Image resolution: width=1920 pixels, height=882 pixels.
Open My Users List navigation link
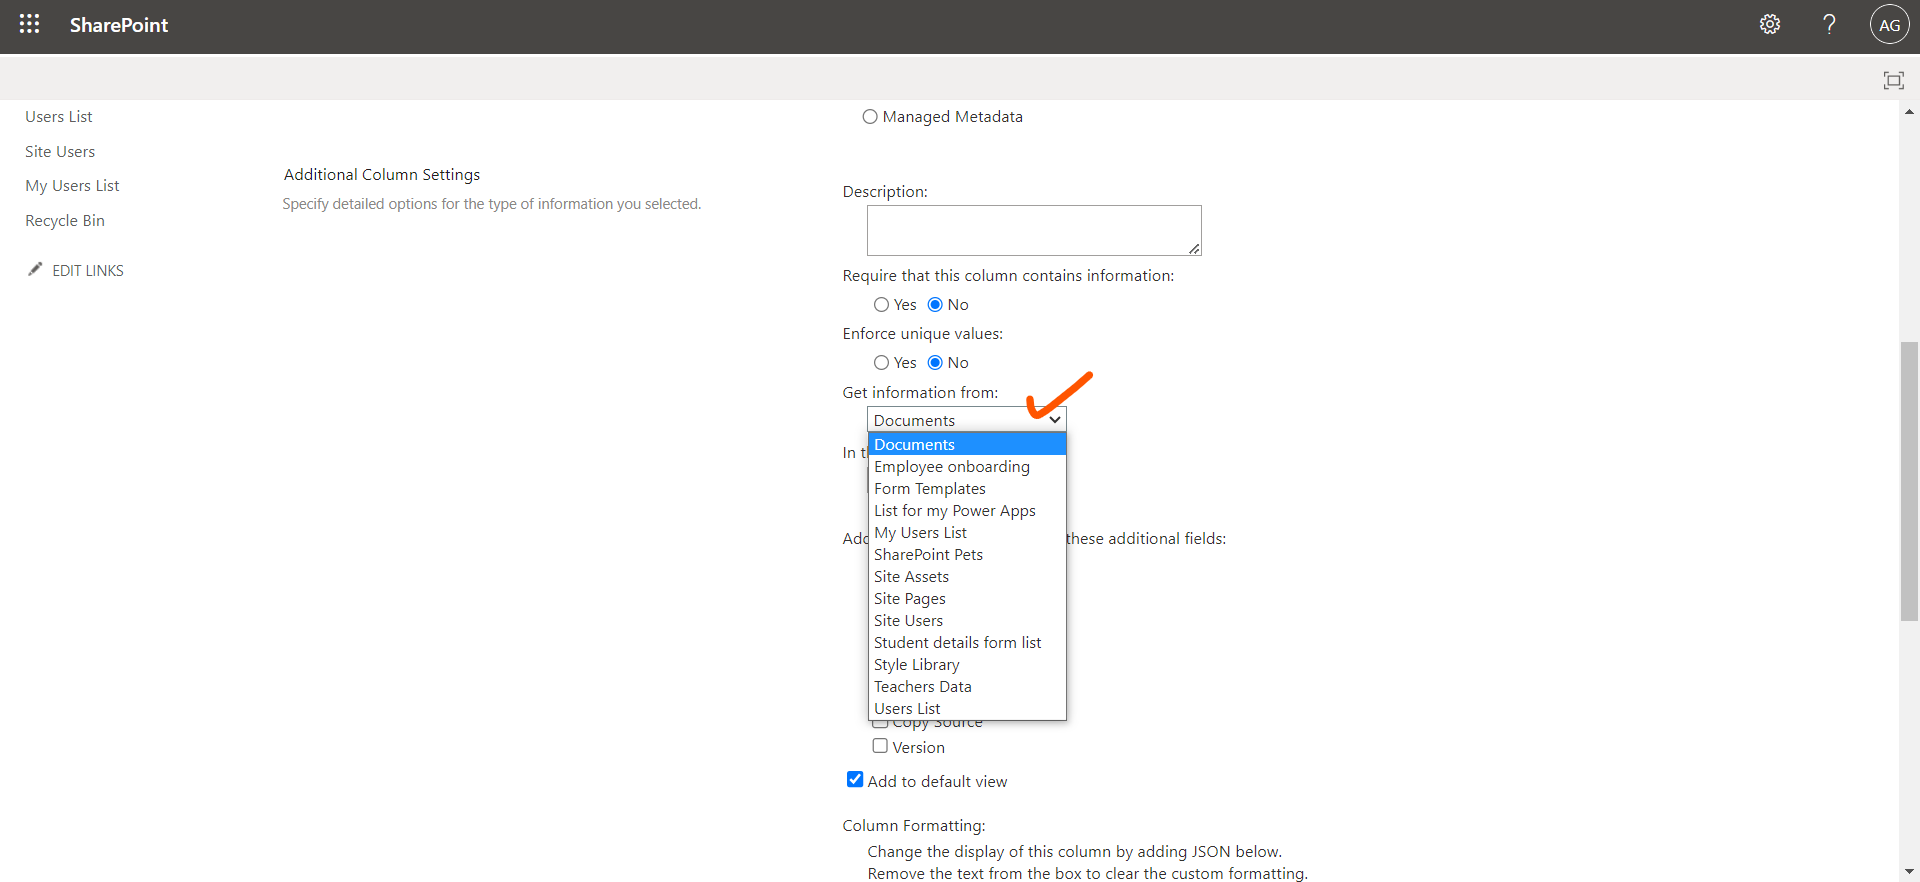[x=72, y=186]
